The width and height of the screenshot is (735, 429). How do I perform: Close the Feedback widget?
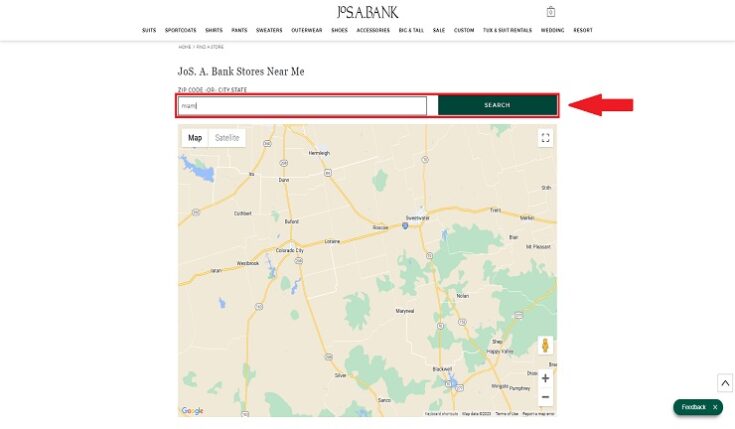point(715,407)
